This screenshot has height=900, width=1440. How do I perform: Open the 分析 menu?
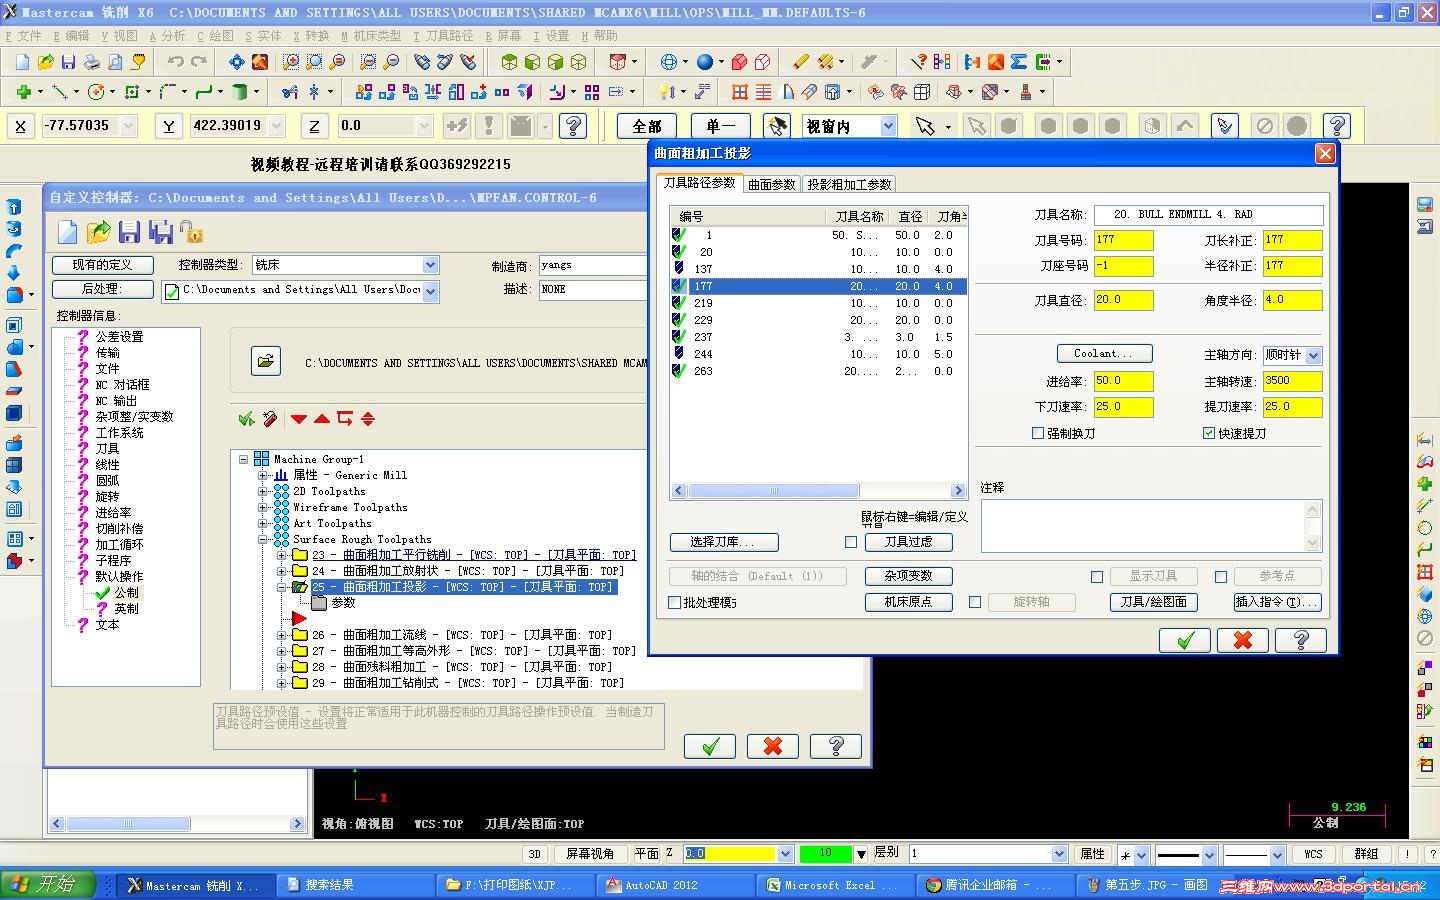pyautogui.click(x=167, y=36)
